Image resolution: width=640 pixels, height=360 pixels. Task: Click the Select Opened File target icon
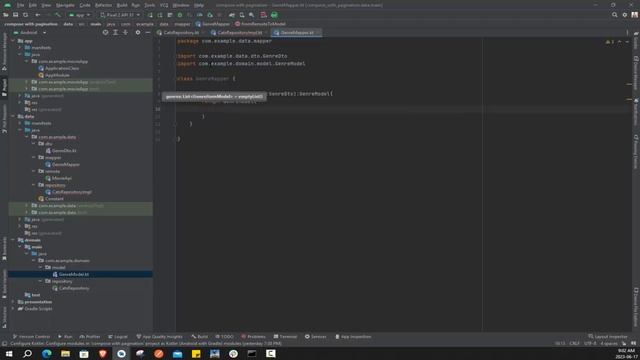105,33
